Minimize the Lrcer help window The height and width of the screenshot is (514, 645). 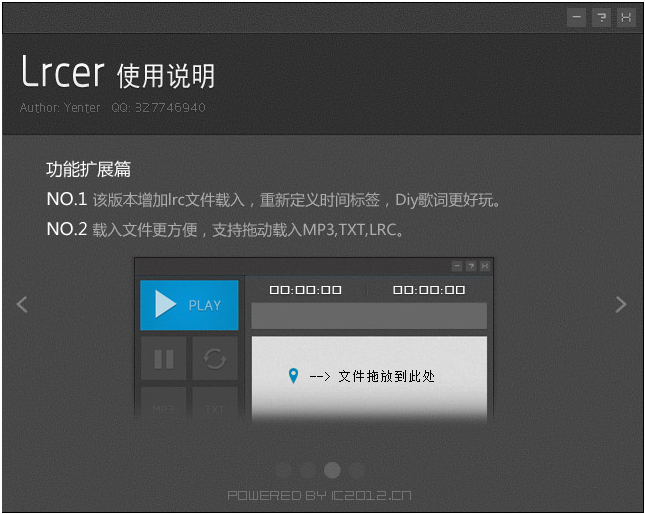pos(576,18)
